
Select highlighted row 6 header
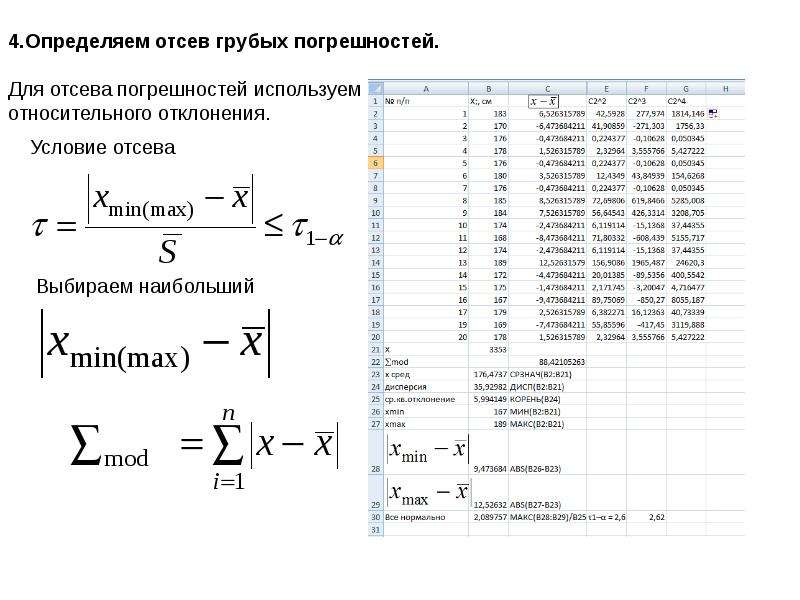click(x=376, y=163)
